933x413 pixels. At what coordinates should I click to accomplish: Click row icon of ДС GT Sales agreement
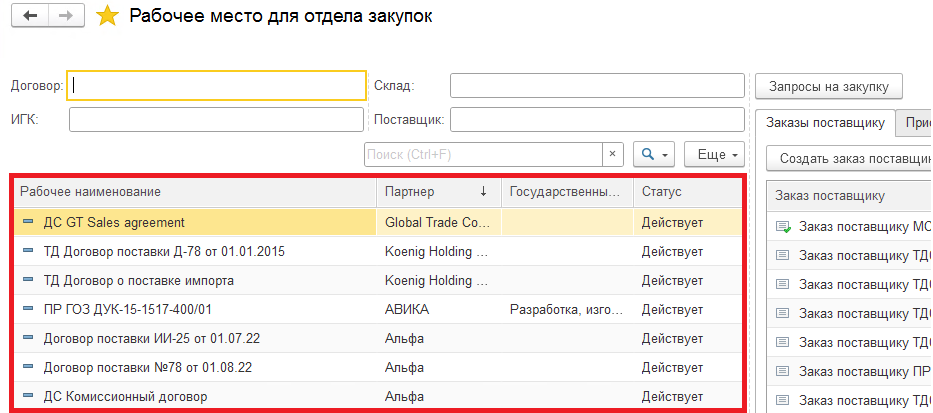click(x=28, y=223)
